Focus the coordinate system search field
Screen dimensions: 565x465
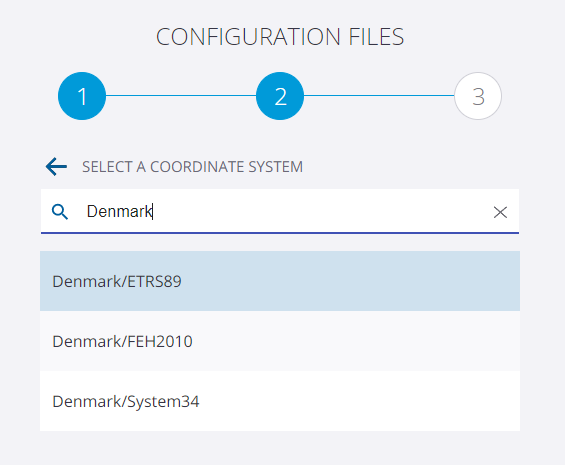click(280, 211)
